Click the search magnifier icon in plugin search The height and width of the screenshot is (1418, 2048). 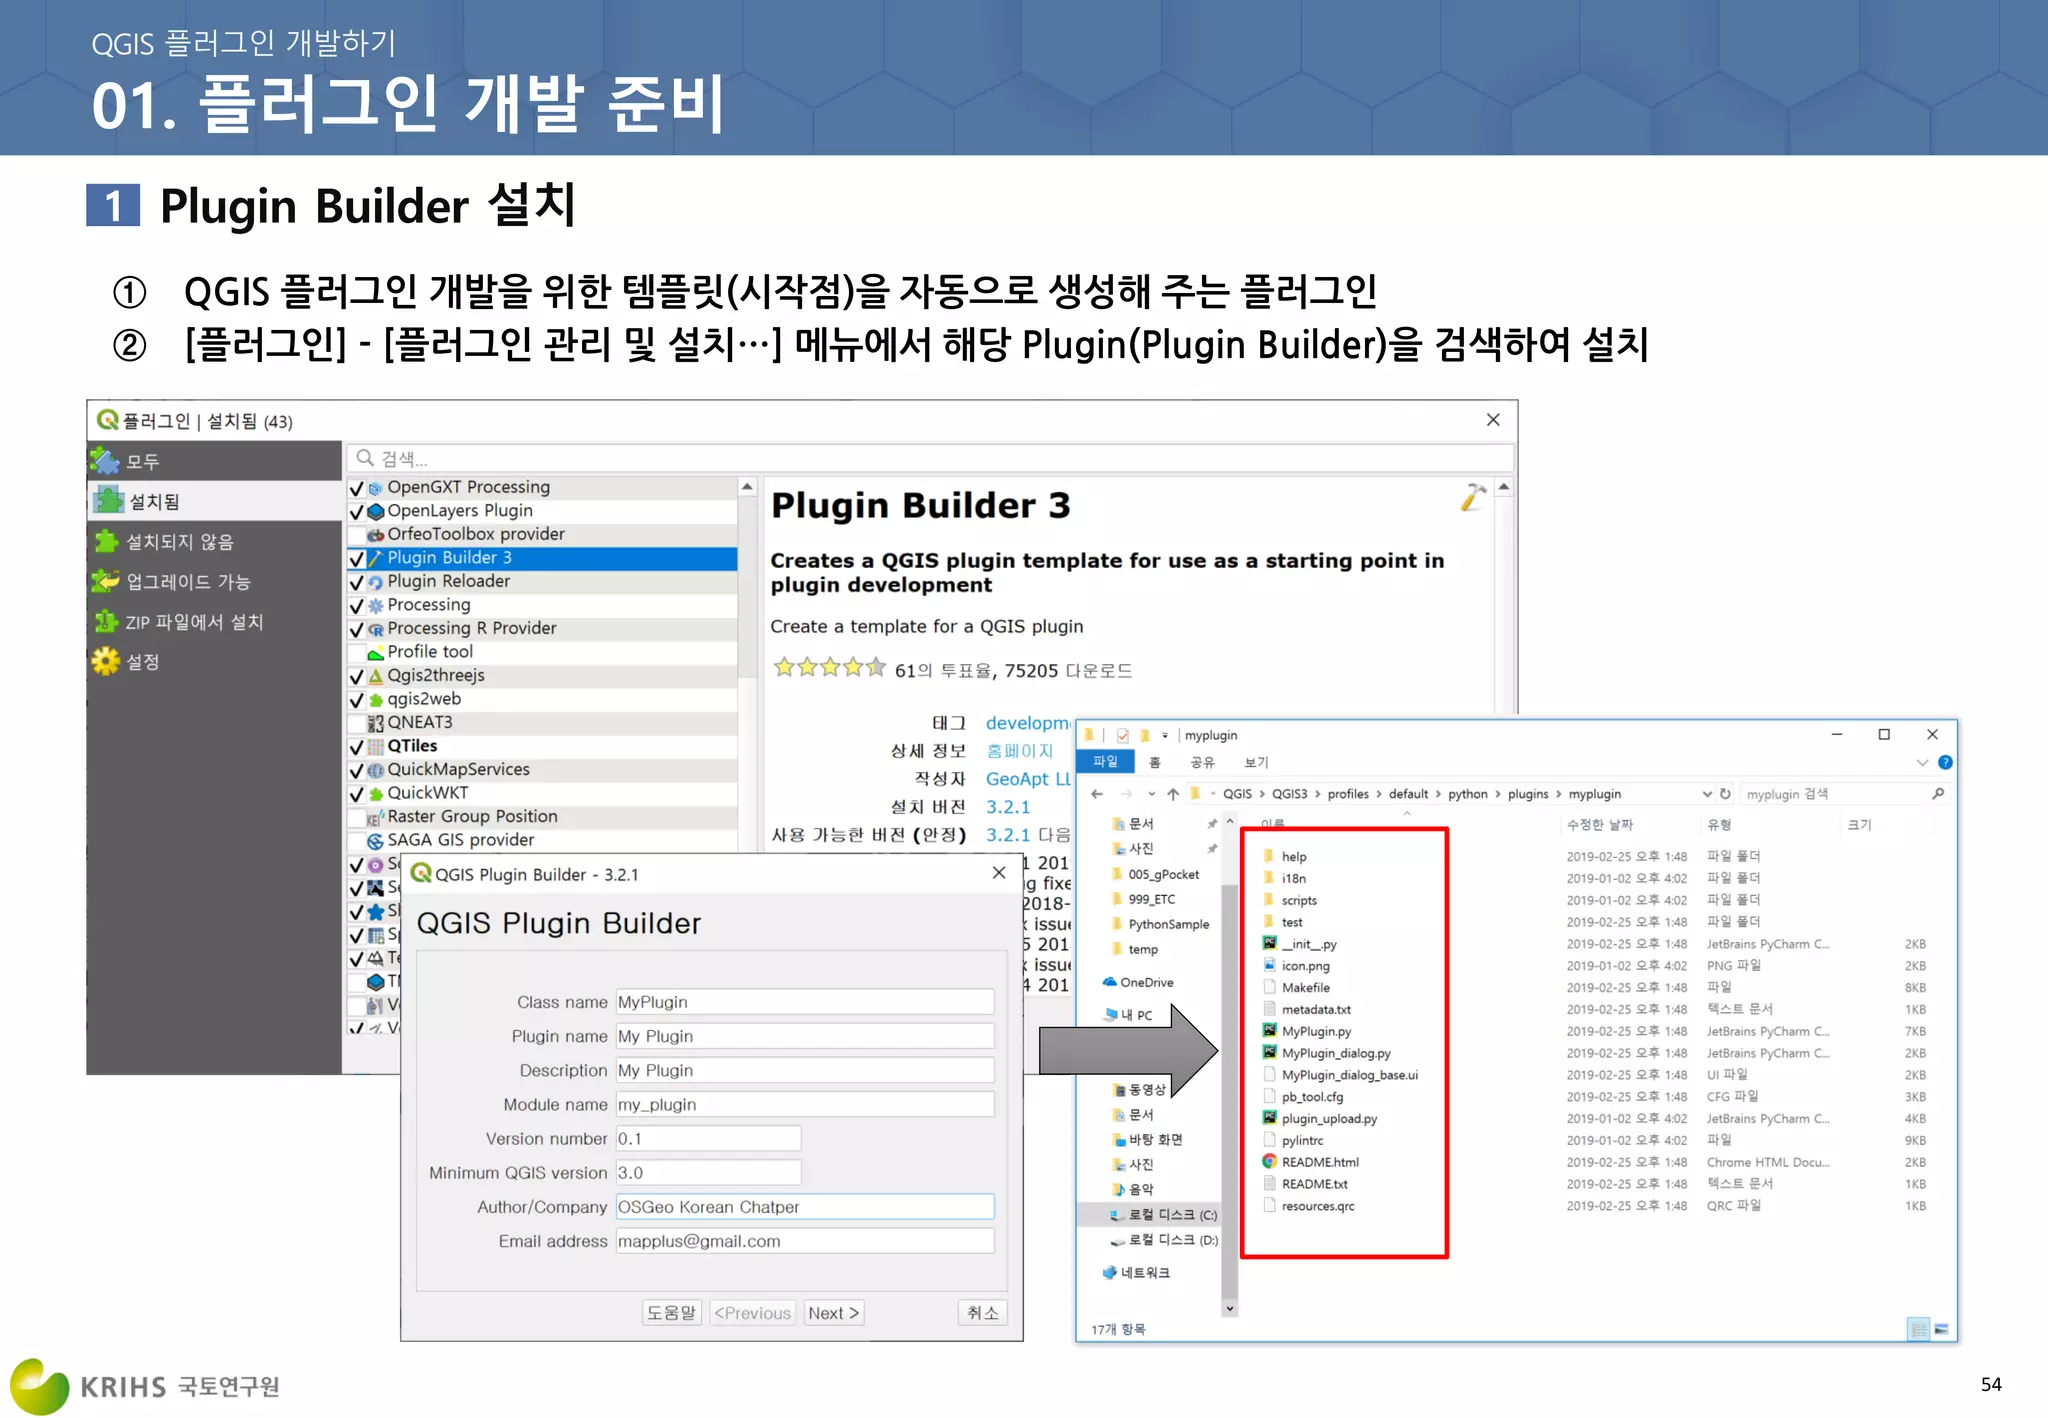366,458
